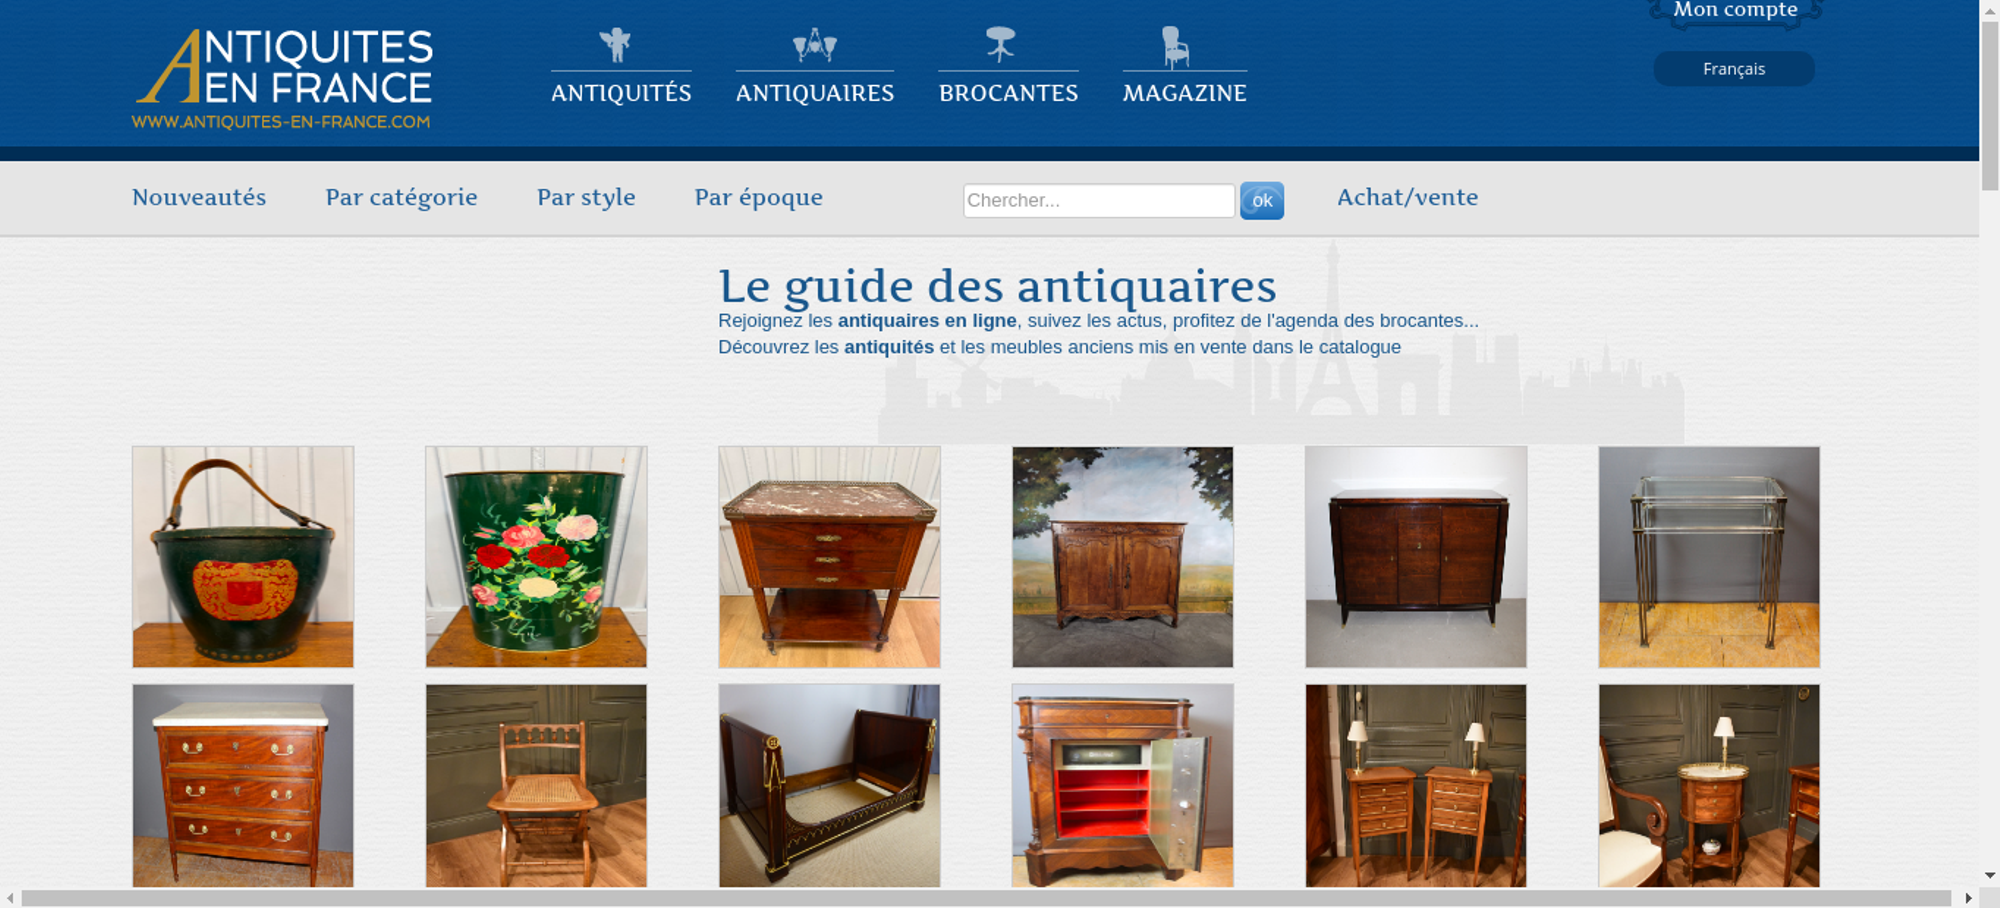Click the armchair icon above Magazine

pyautogui.click(x=1175, y=47)
